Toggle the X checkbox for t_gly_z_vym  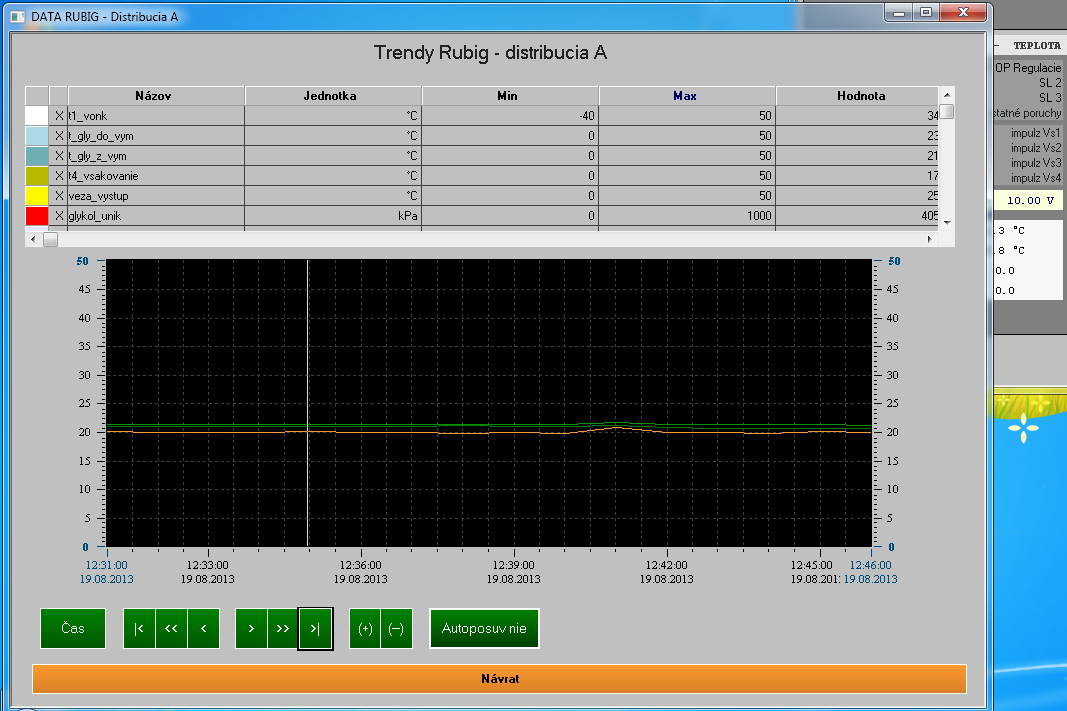pyautogui.click(x=59, y=156)
